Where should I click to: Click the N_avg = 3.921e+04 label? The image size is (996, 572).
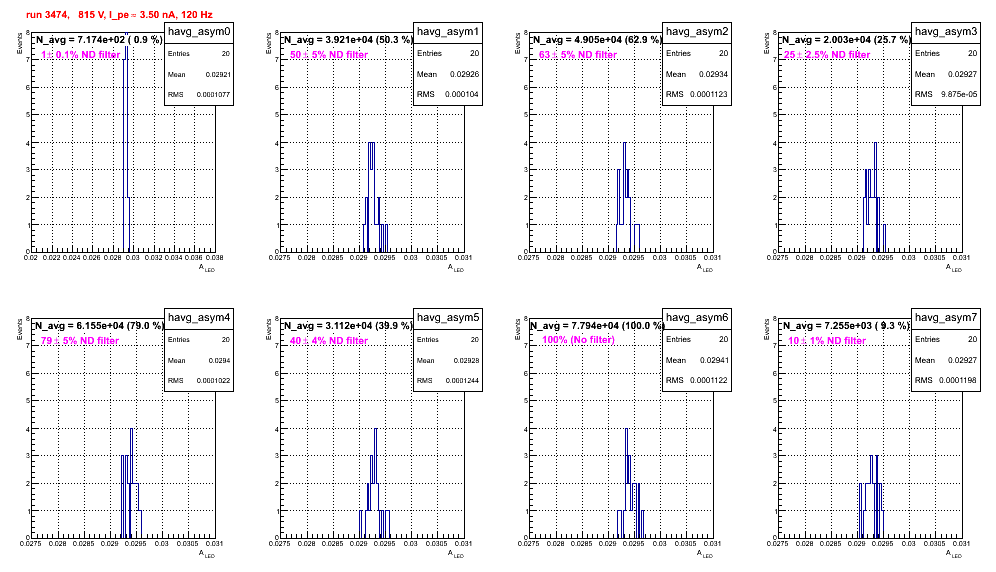(347, 40)
